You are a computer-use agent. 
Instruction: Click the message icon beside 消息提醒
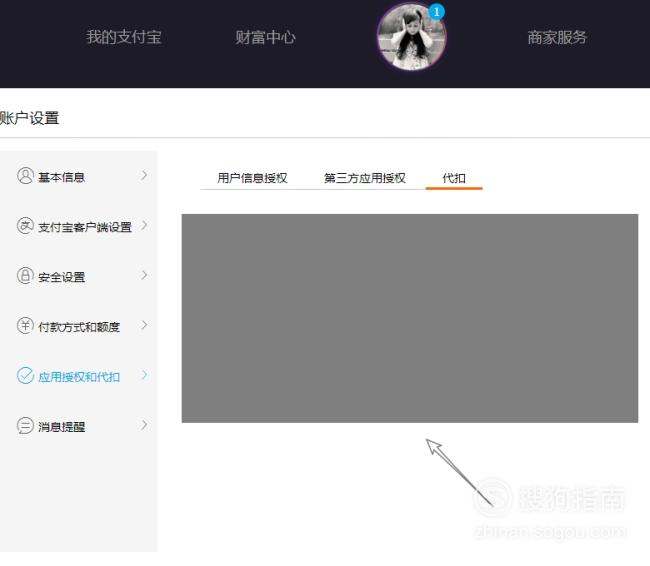point(25,425)
